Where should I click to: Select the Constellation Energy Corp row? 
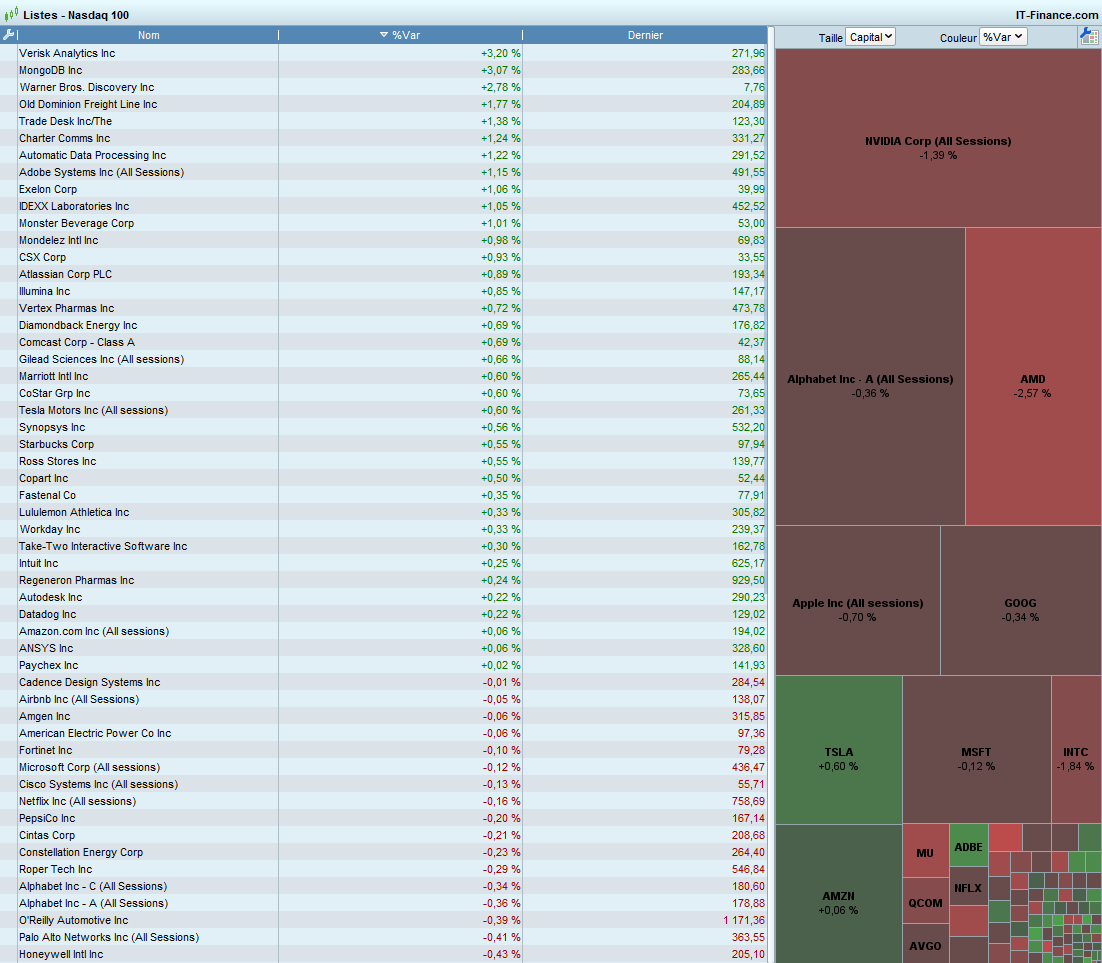383,853
